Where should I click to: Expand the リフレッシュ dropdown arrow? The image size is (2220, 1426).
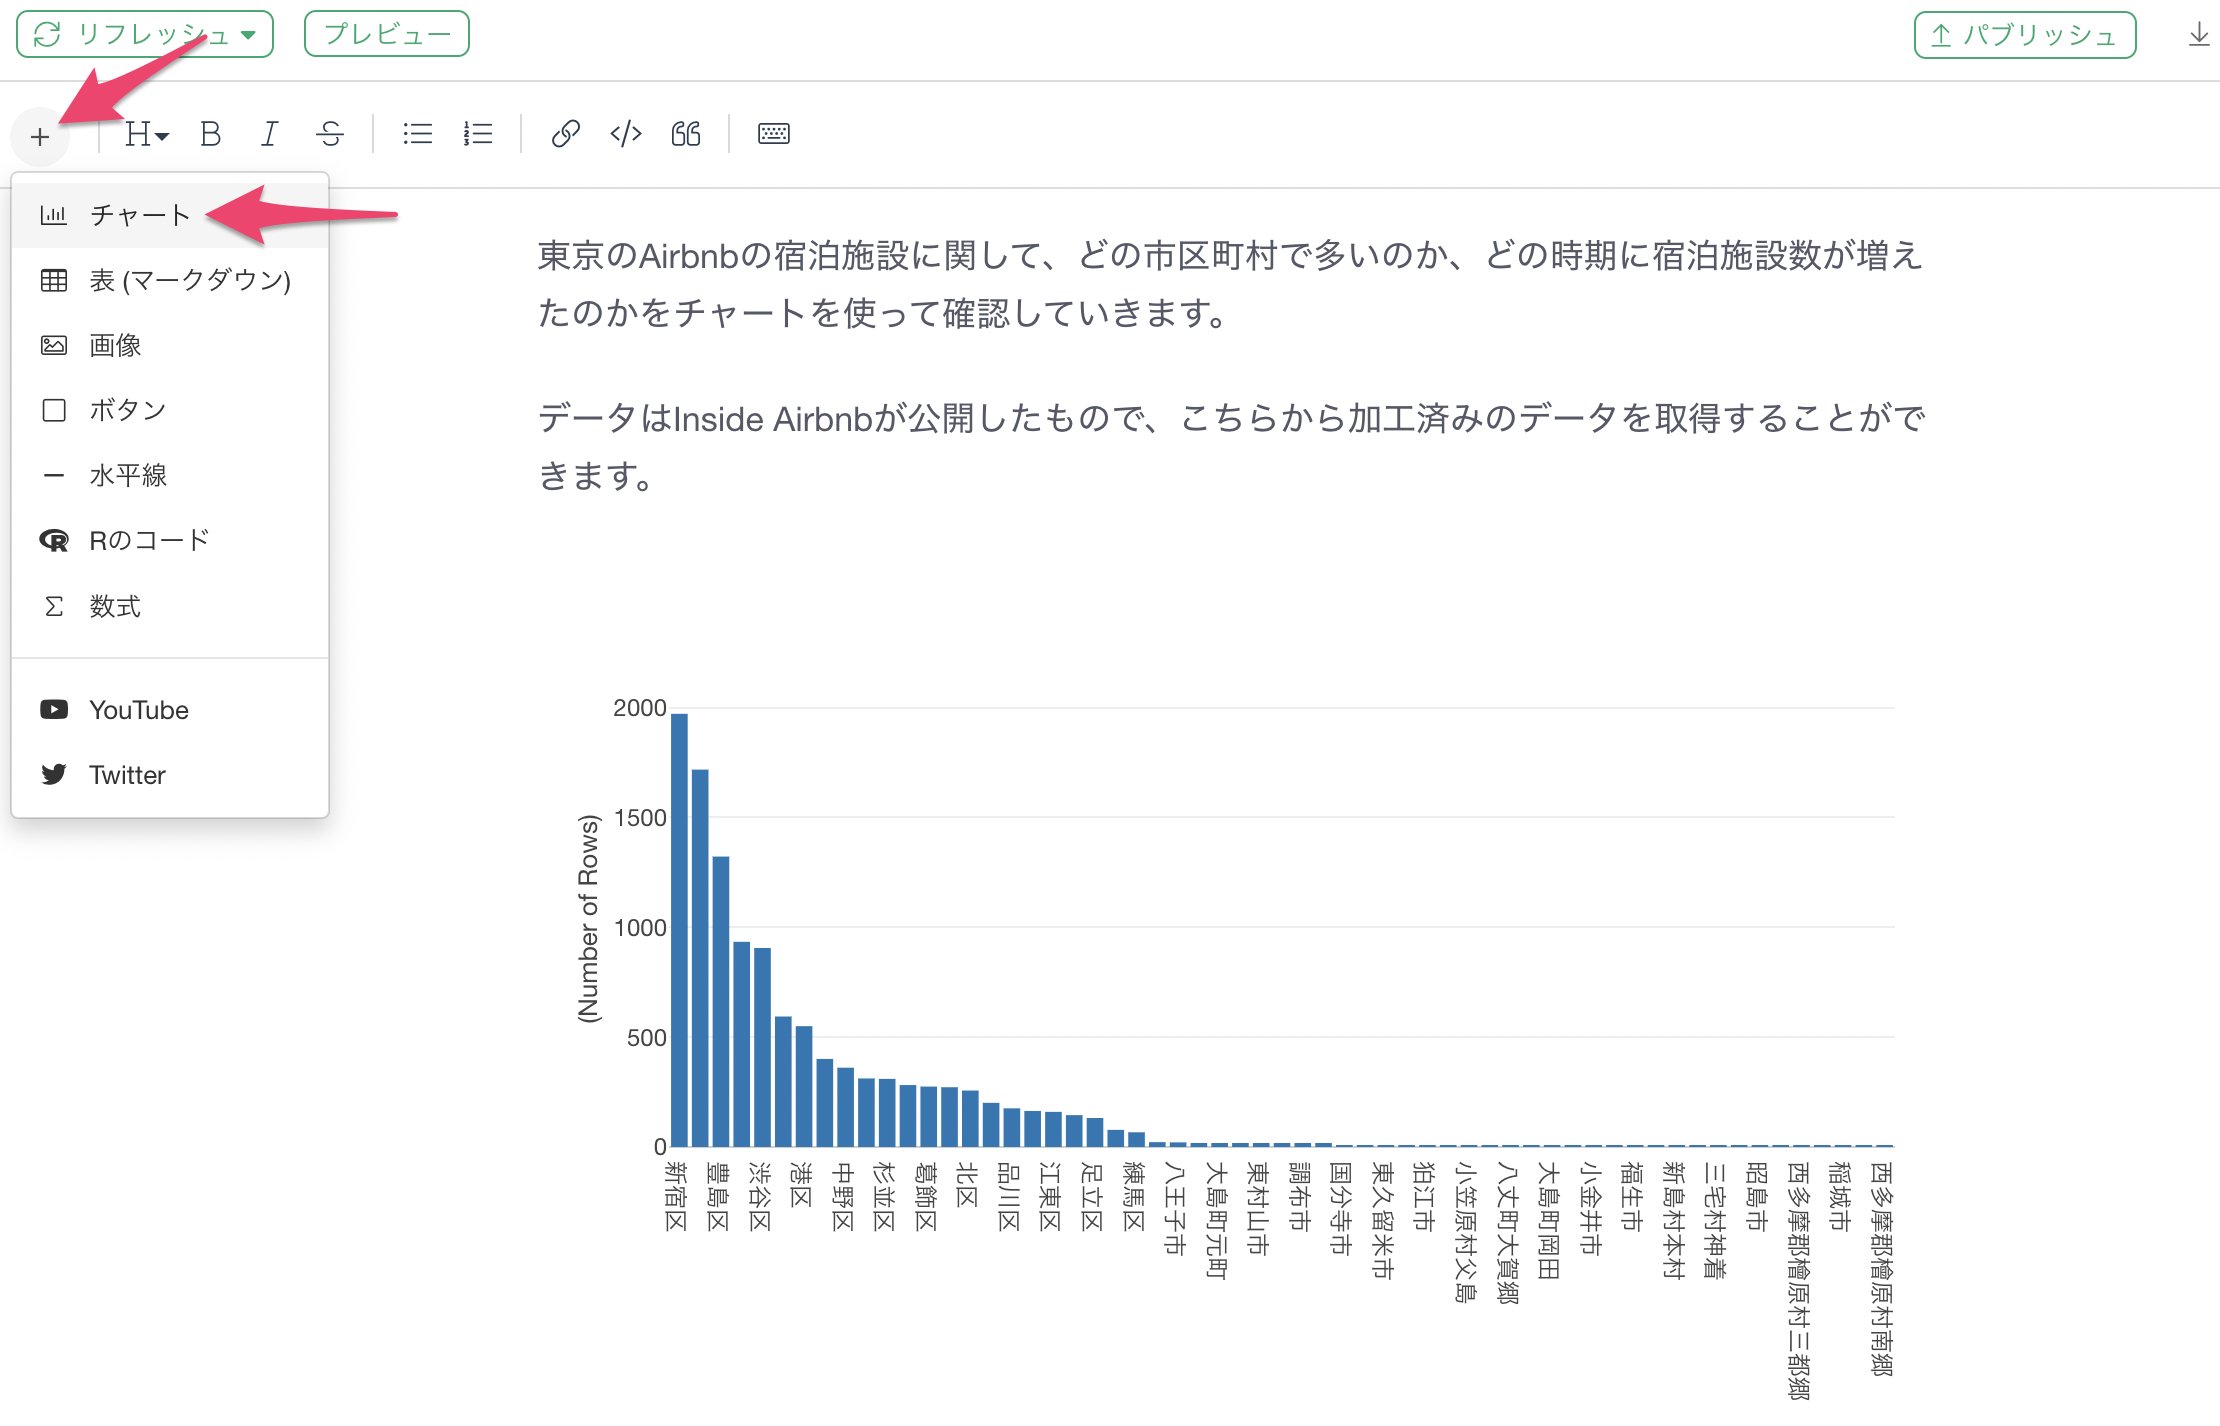pyautogui.click(x=249, y=35)
